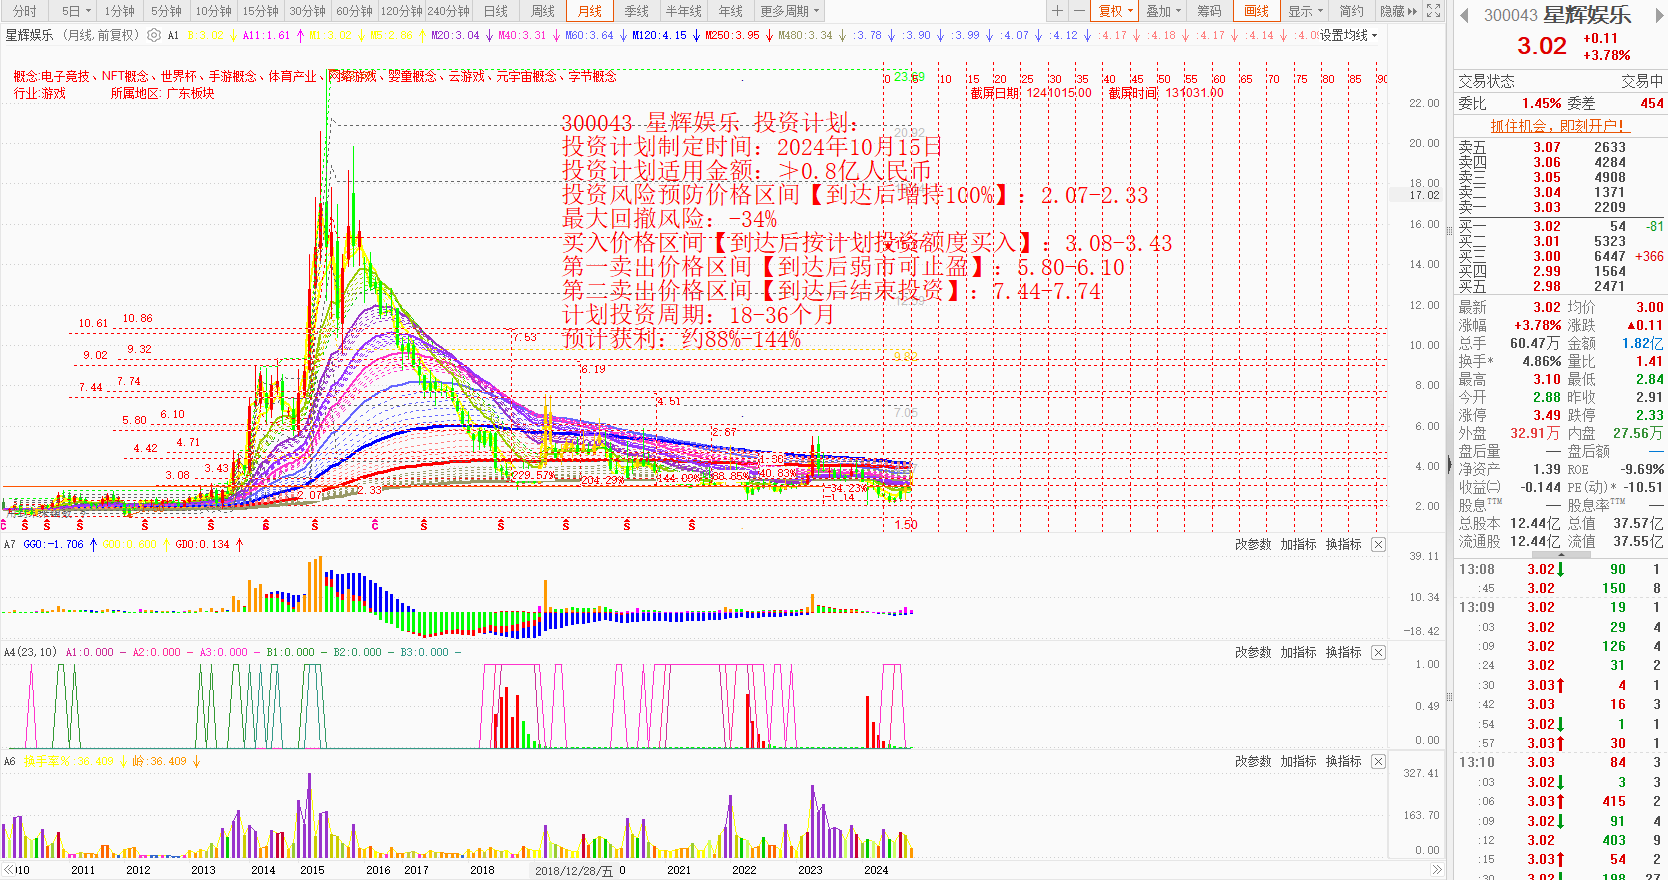1668x880 pixels.
Task: Hide side panel with 隐藏 arrows
Action: coord(1399,11)
